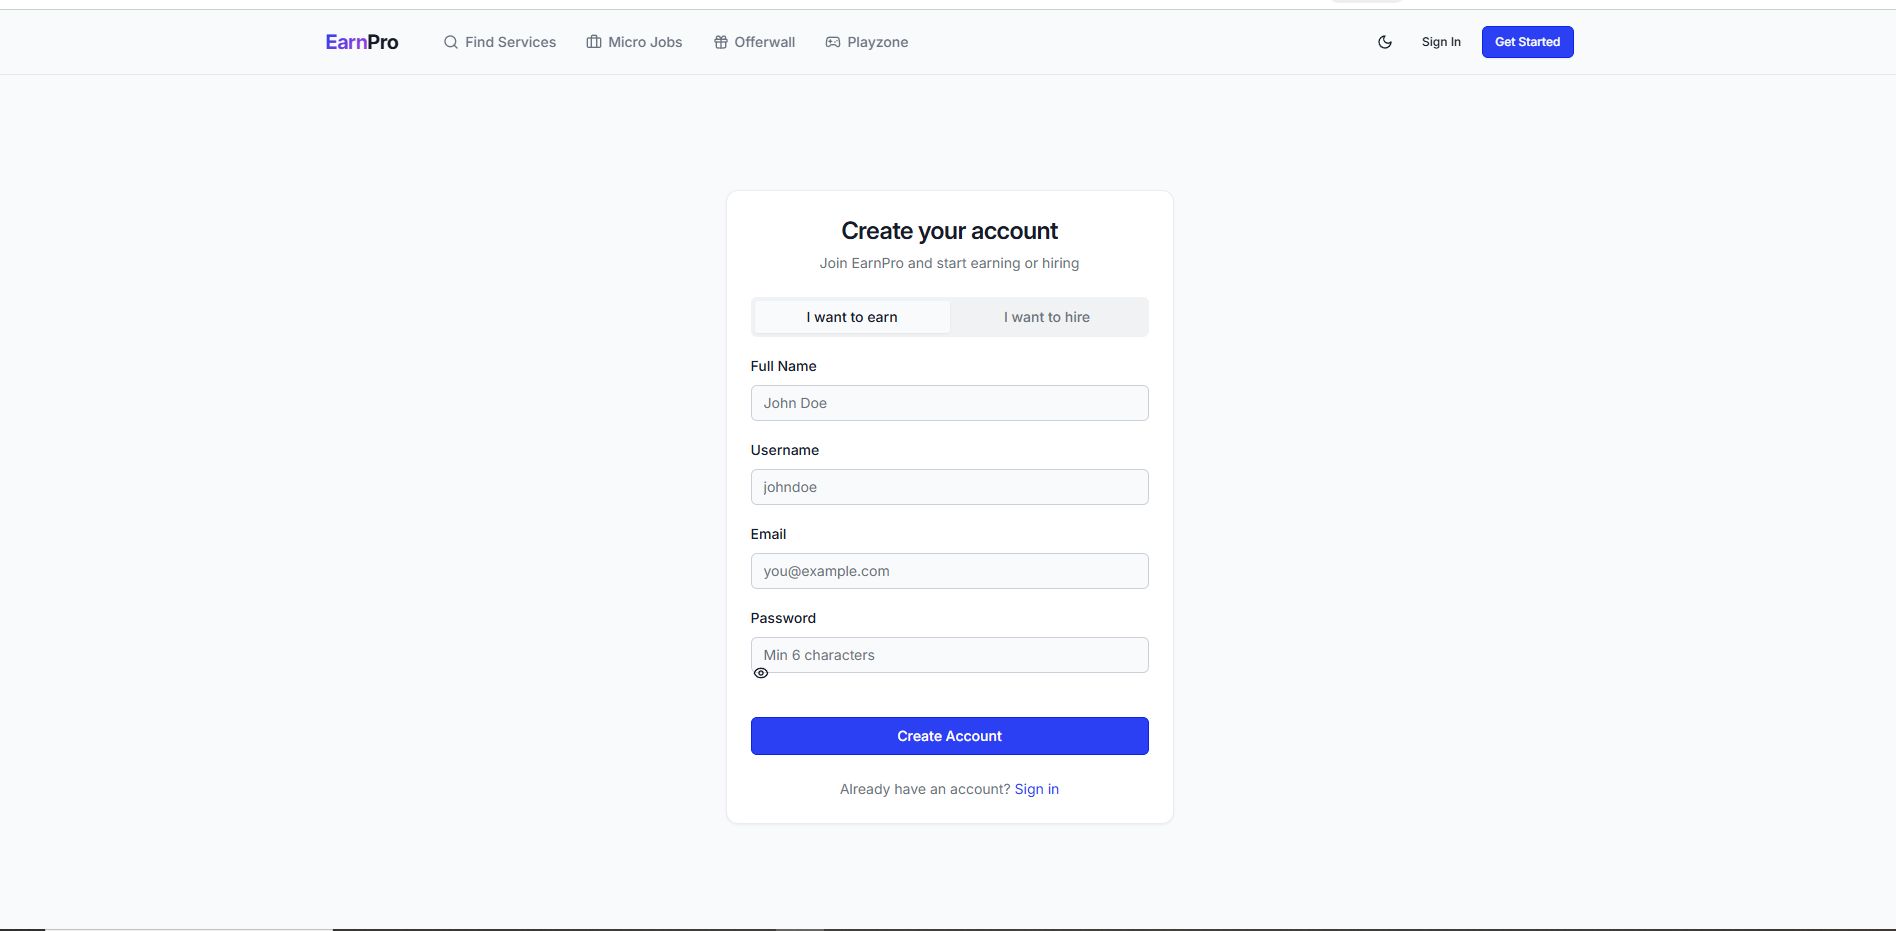Click into the Username field
Image resolution: width=1896 pixels, height=931 pixels.
pyautogui.click(x=949, y=487)
